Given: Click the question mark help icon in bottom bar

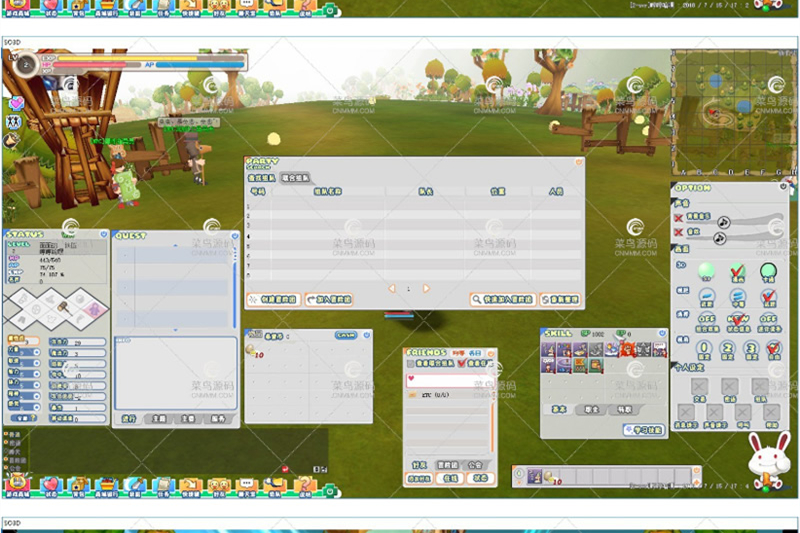Looking at the screenshot, I should tap(304, 485).
